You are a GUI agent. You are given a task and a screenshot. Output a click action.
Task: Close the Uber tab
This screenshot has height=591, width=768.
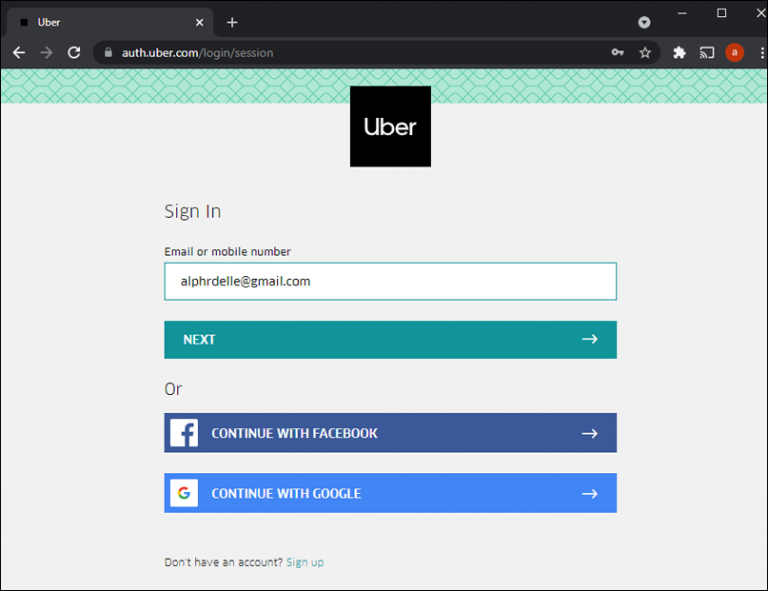199,23
